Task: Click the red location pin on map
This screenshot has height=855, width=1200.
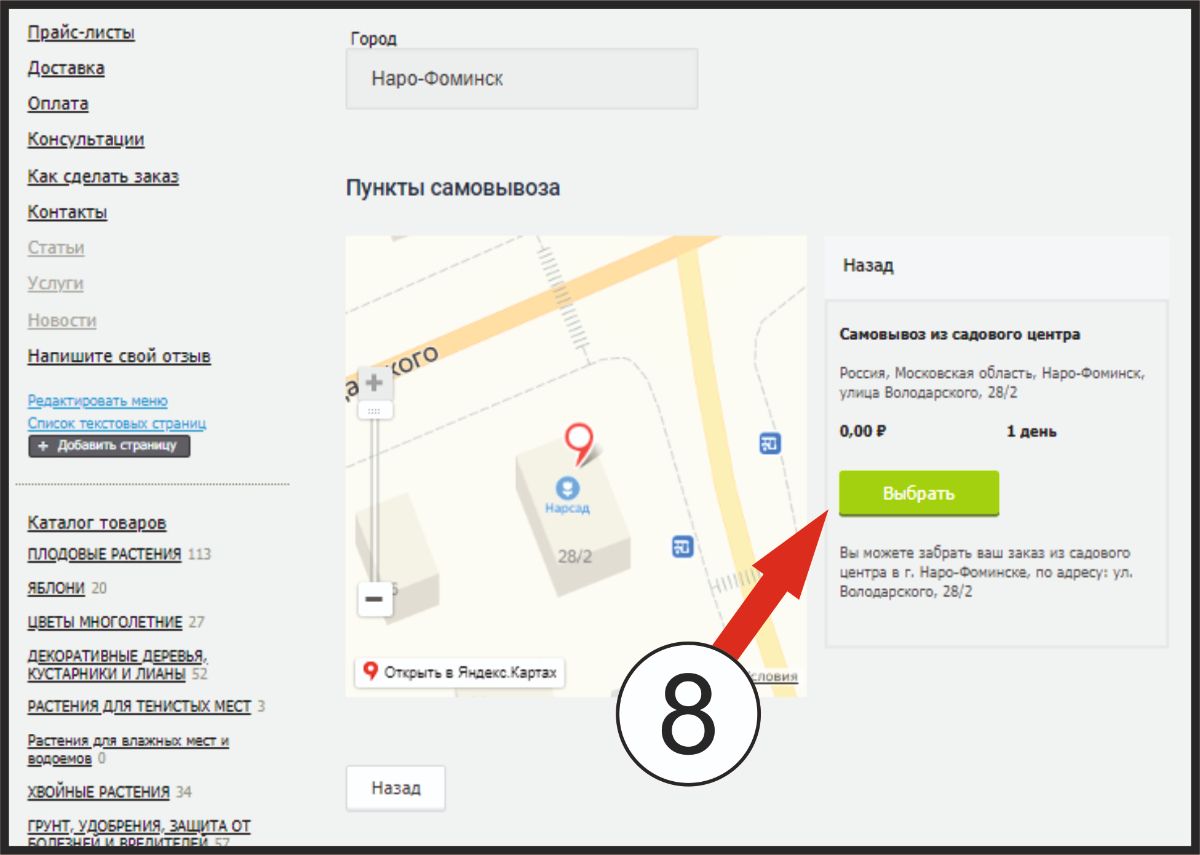Action: pyautogui.click(x=578, y=441)
